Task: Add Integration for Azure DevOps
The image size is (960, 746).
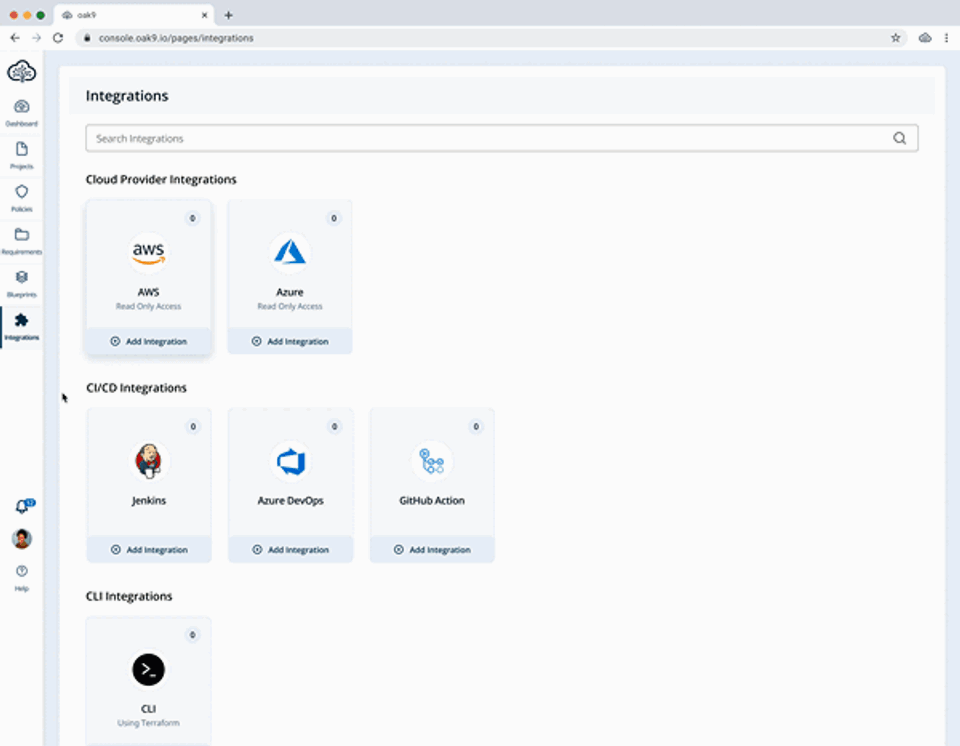Action: [291, 549]
